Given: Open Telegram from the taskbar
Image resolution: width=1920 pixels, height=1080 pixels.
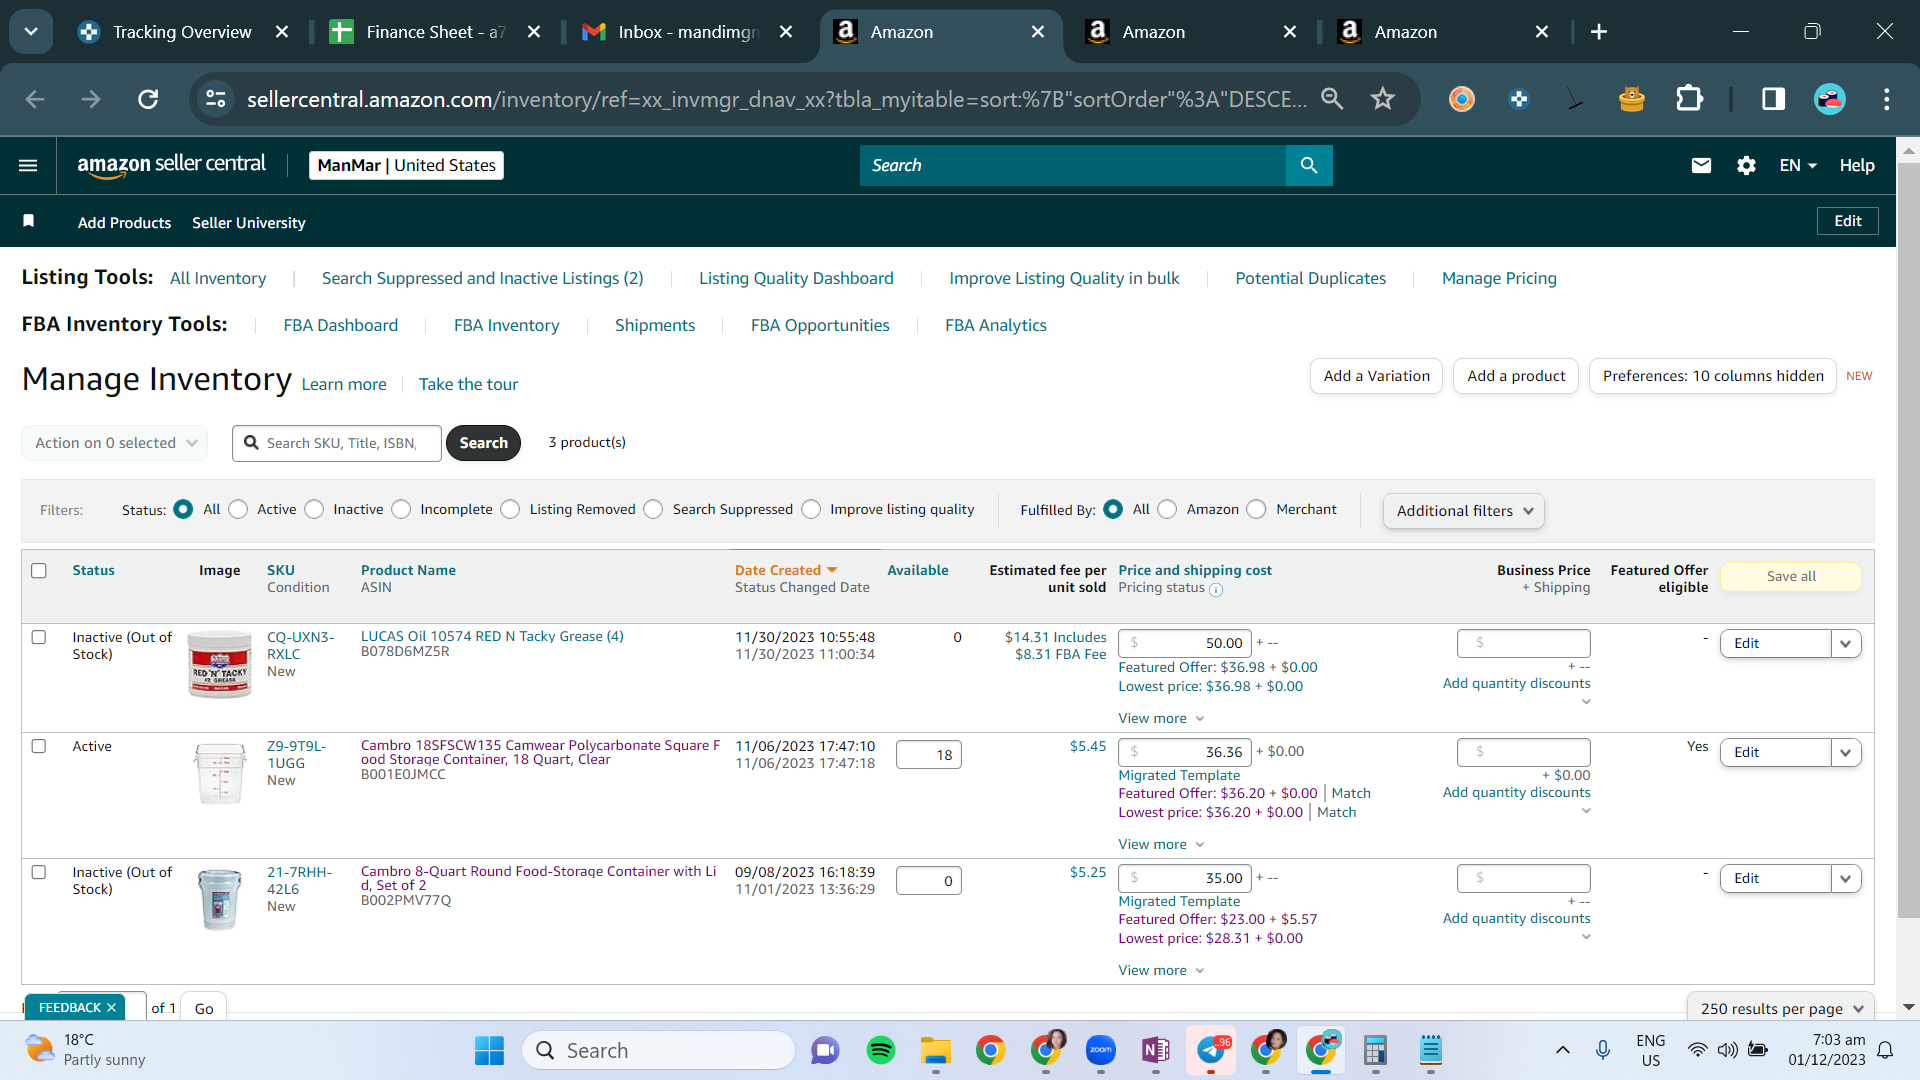Looking at the screenshot, I should tap(1211, 1050).
